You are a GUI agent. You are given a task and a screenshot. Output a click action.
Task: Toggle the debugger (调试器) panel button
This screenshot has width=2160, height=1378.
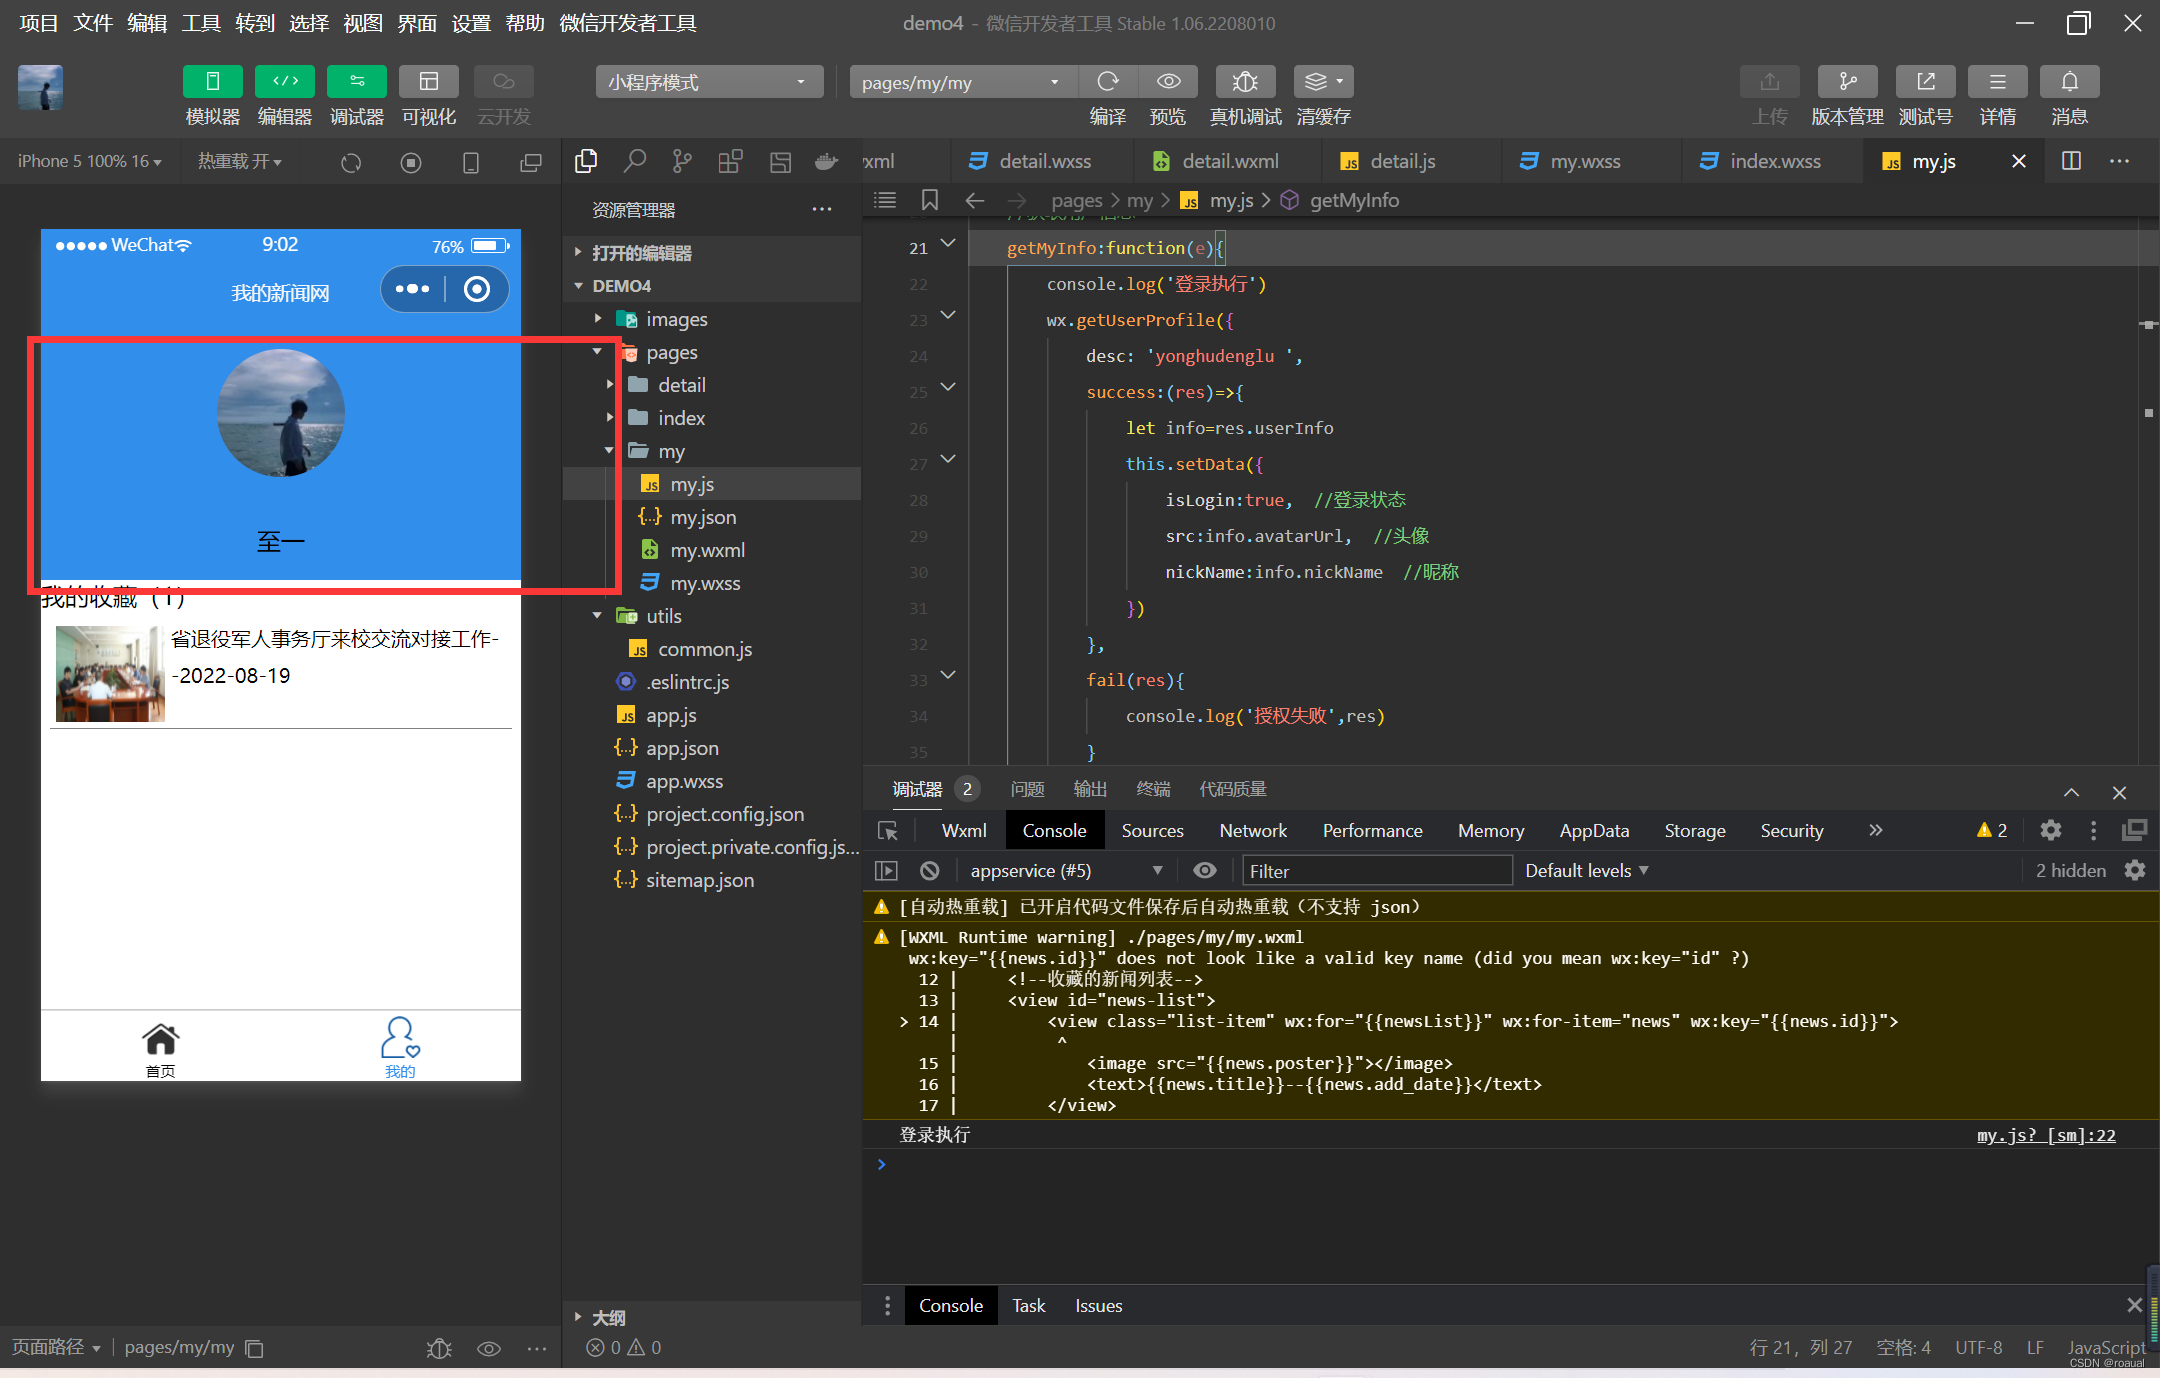point(356,82)
